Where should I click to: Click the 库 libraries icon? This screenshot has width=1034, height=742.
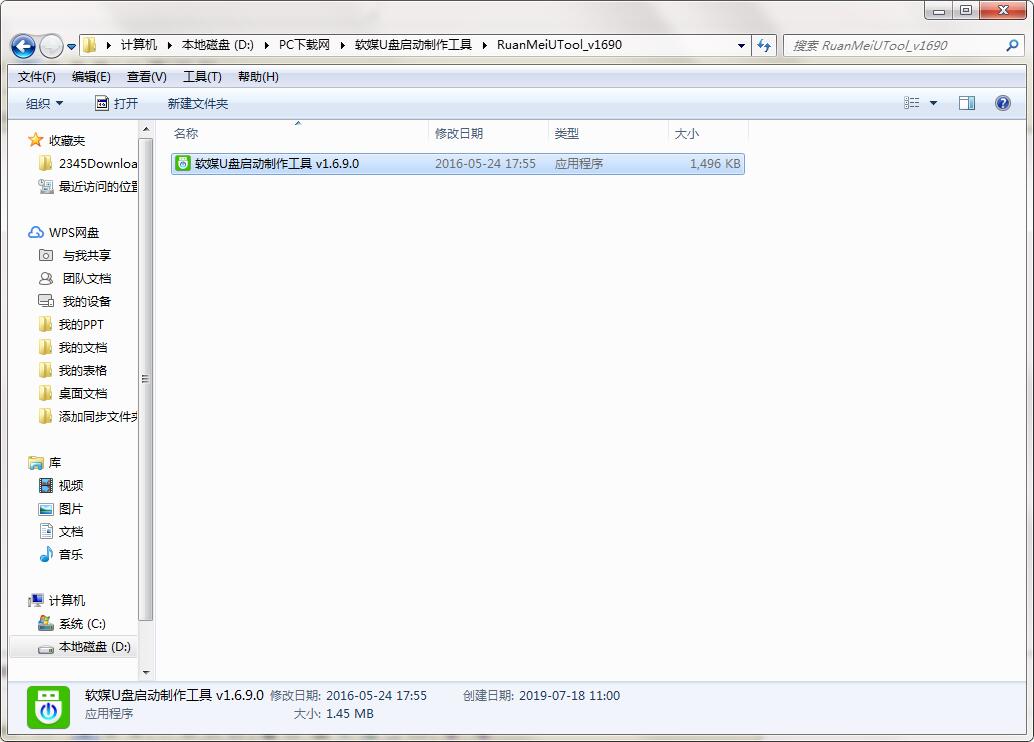[36, 462]
